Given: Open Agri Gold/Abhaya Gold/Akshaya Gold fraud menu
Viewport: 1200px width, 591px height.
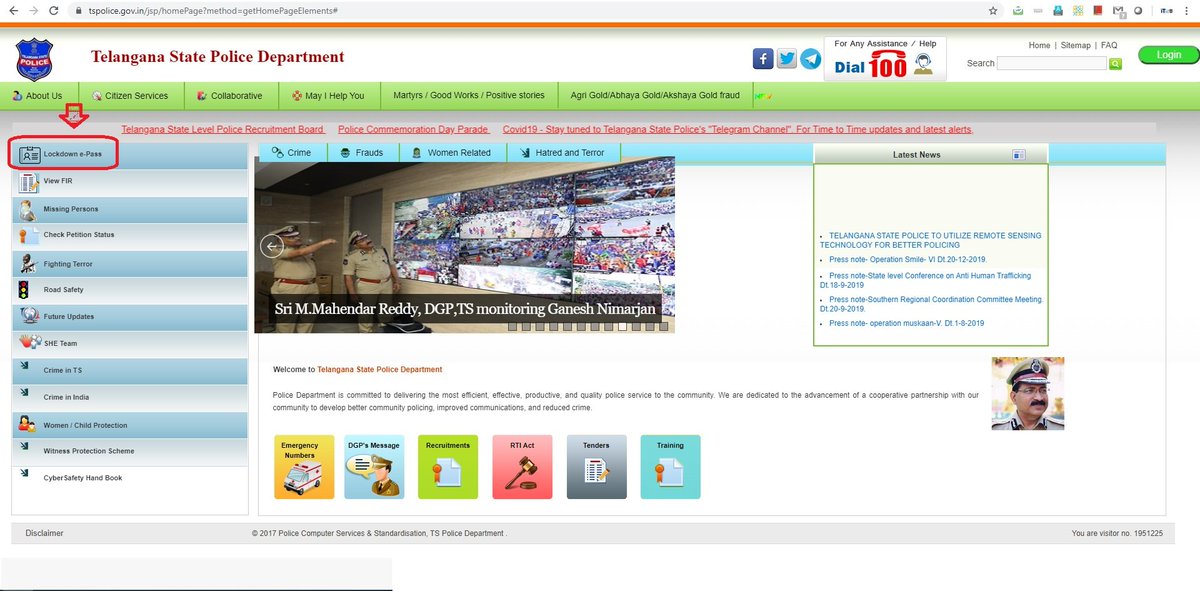Looking at the screenshot, I should point(655,96).
